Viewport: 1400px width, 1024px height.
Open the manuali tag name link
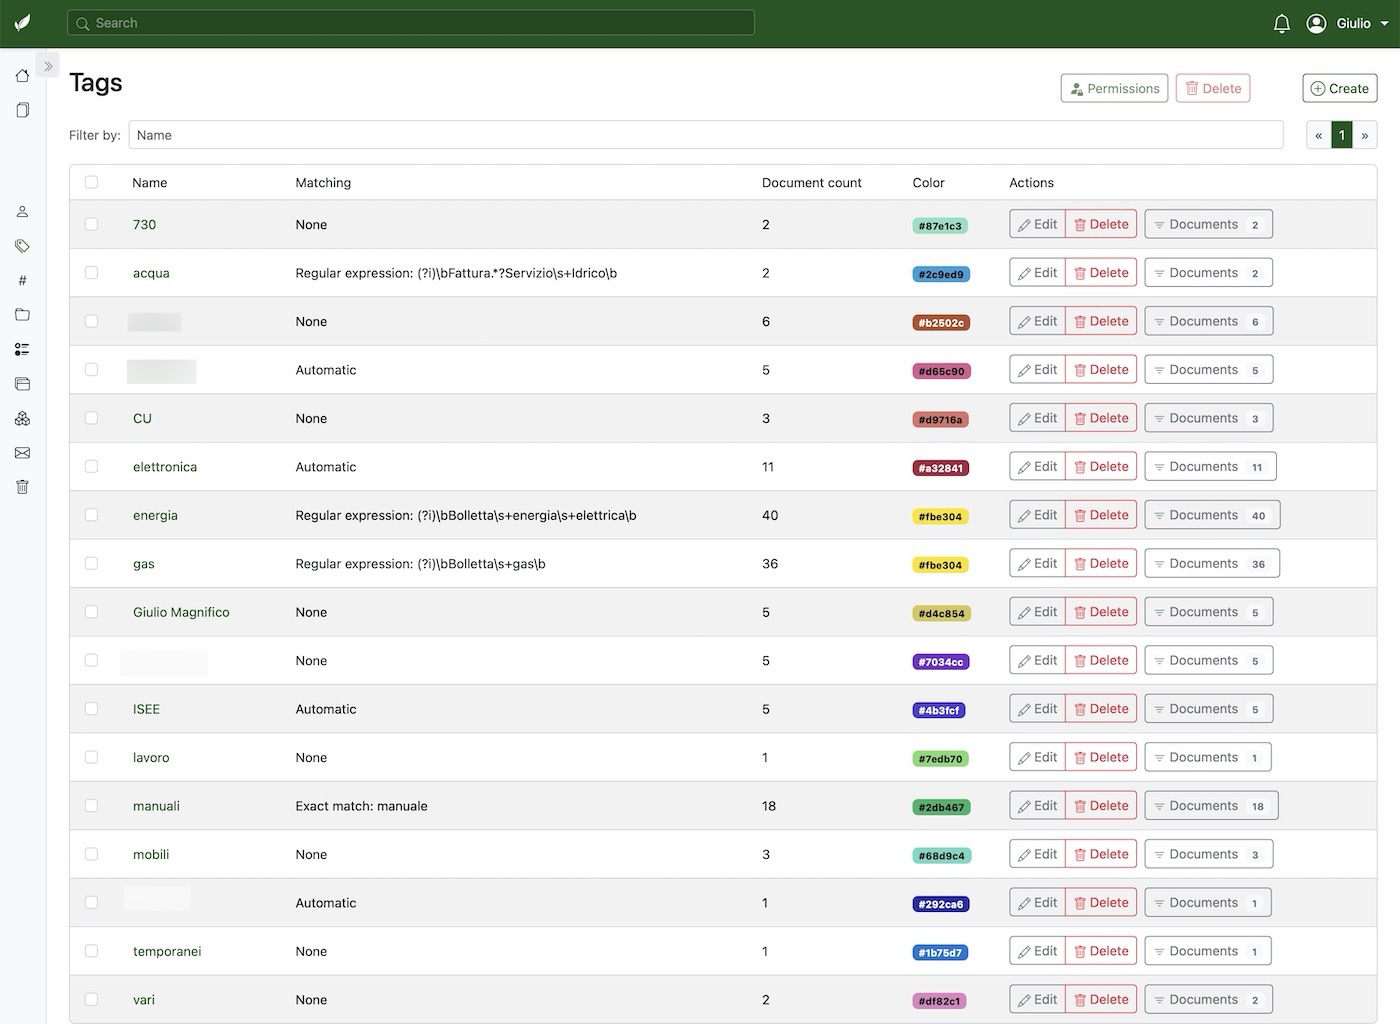156,806
